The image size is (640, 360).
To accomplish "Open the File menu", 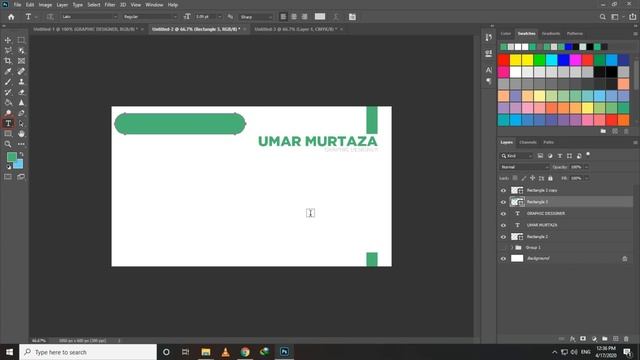I will pyautogui.click(x=17, y=5).
